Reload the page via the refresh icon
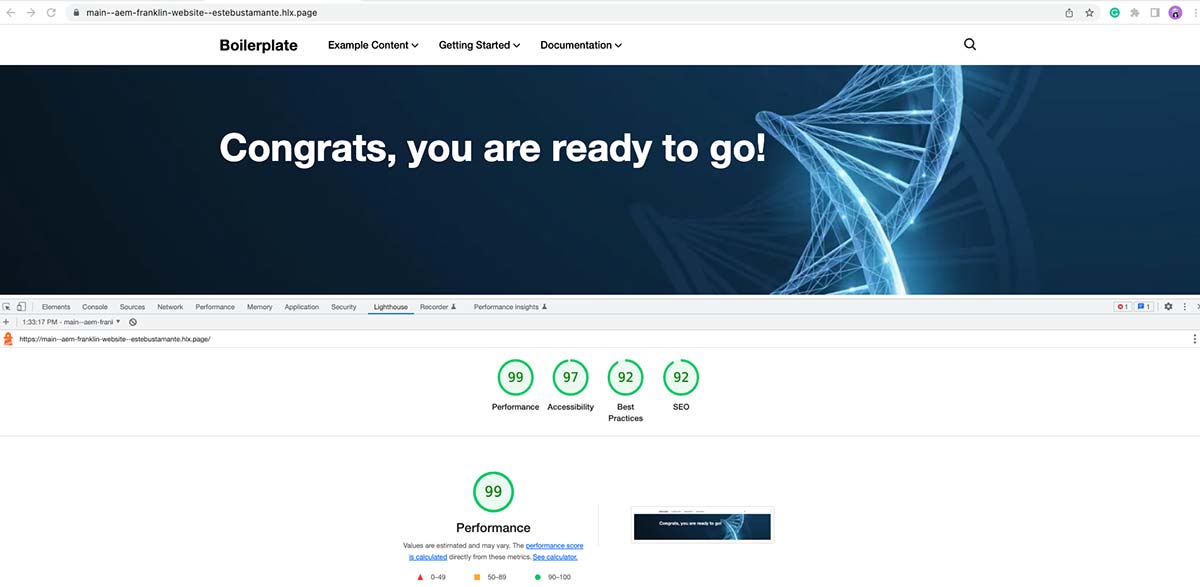 pyautogui.click(x=52, y=12)
